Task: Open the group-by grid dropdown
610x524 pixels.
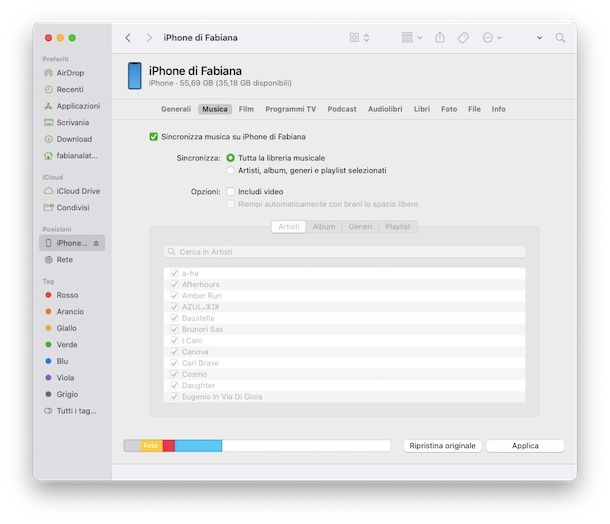Action: pyautogui.click(x=412, y=38)
